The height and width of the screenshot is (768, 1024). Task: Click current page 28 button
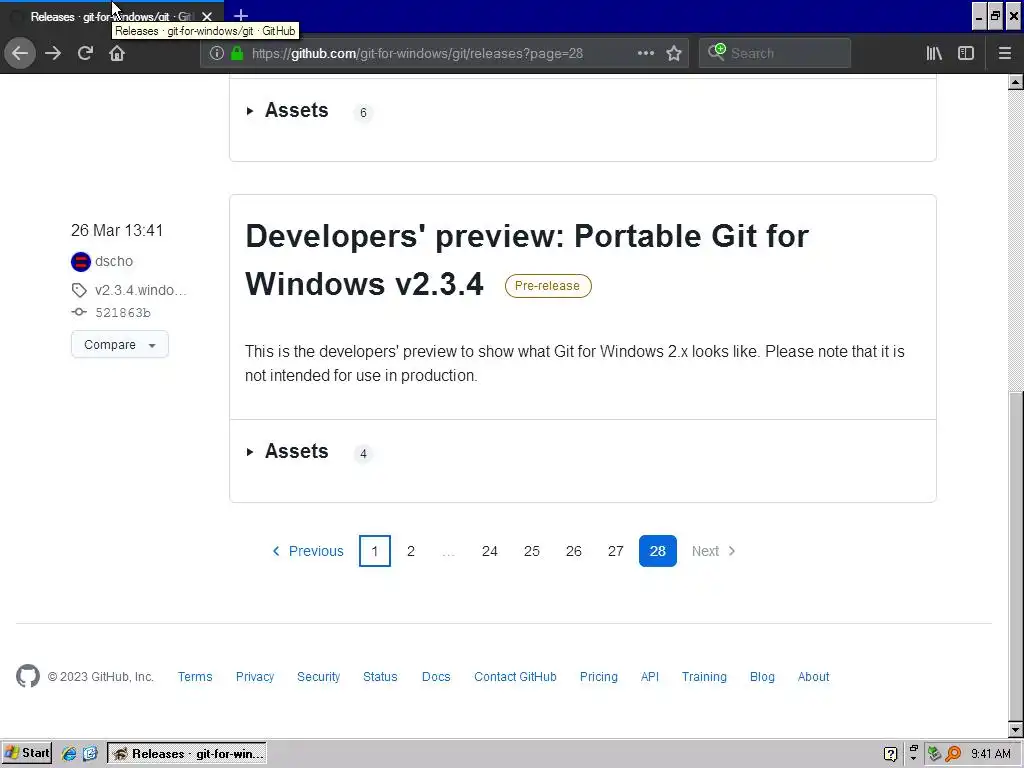(658, 551)
